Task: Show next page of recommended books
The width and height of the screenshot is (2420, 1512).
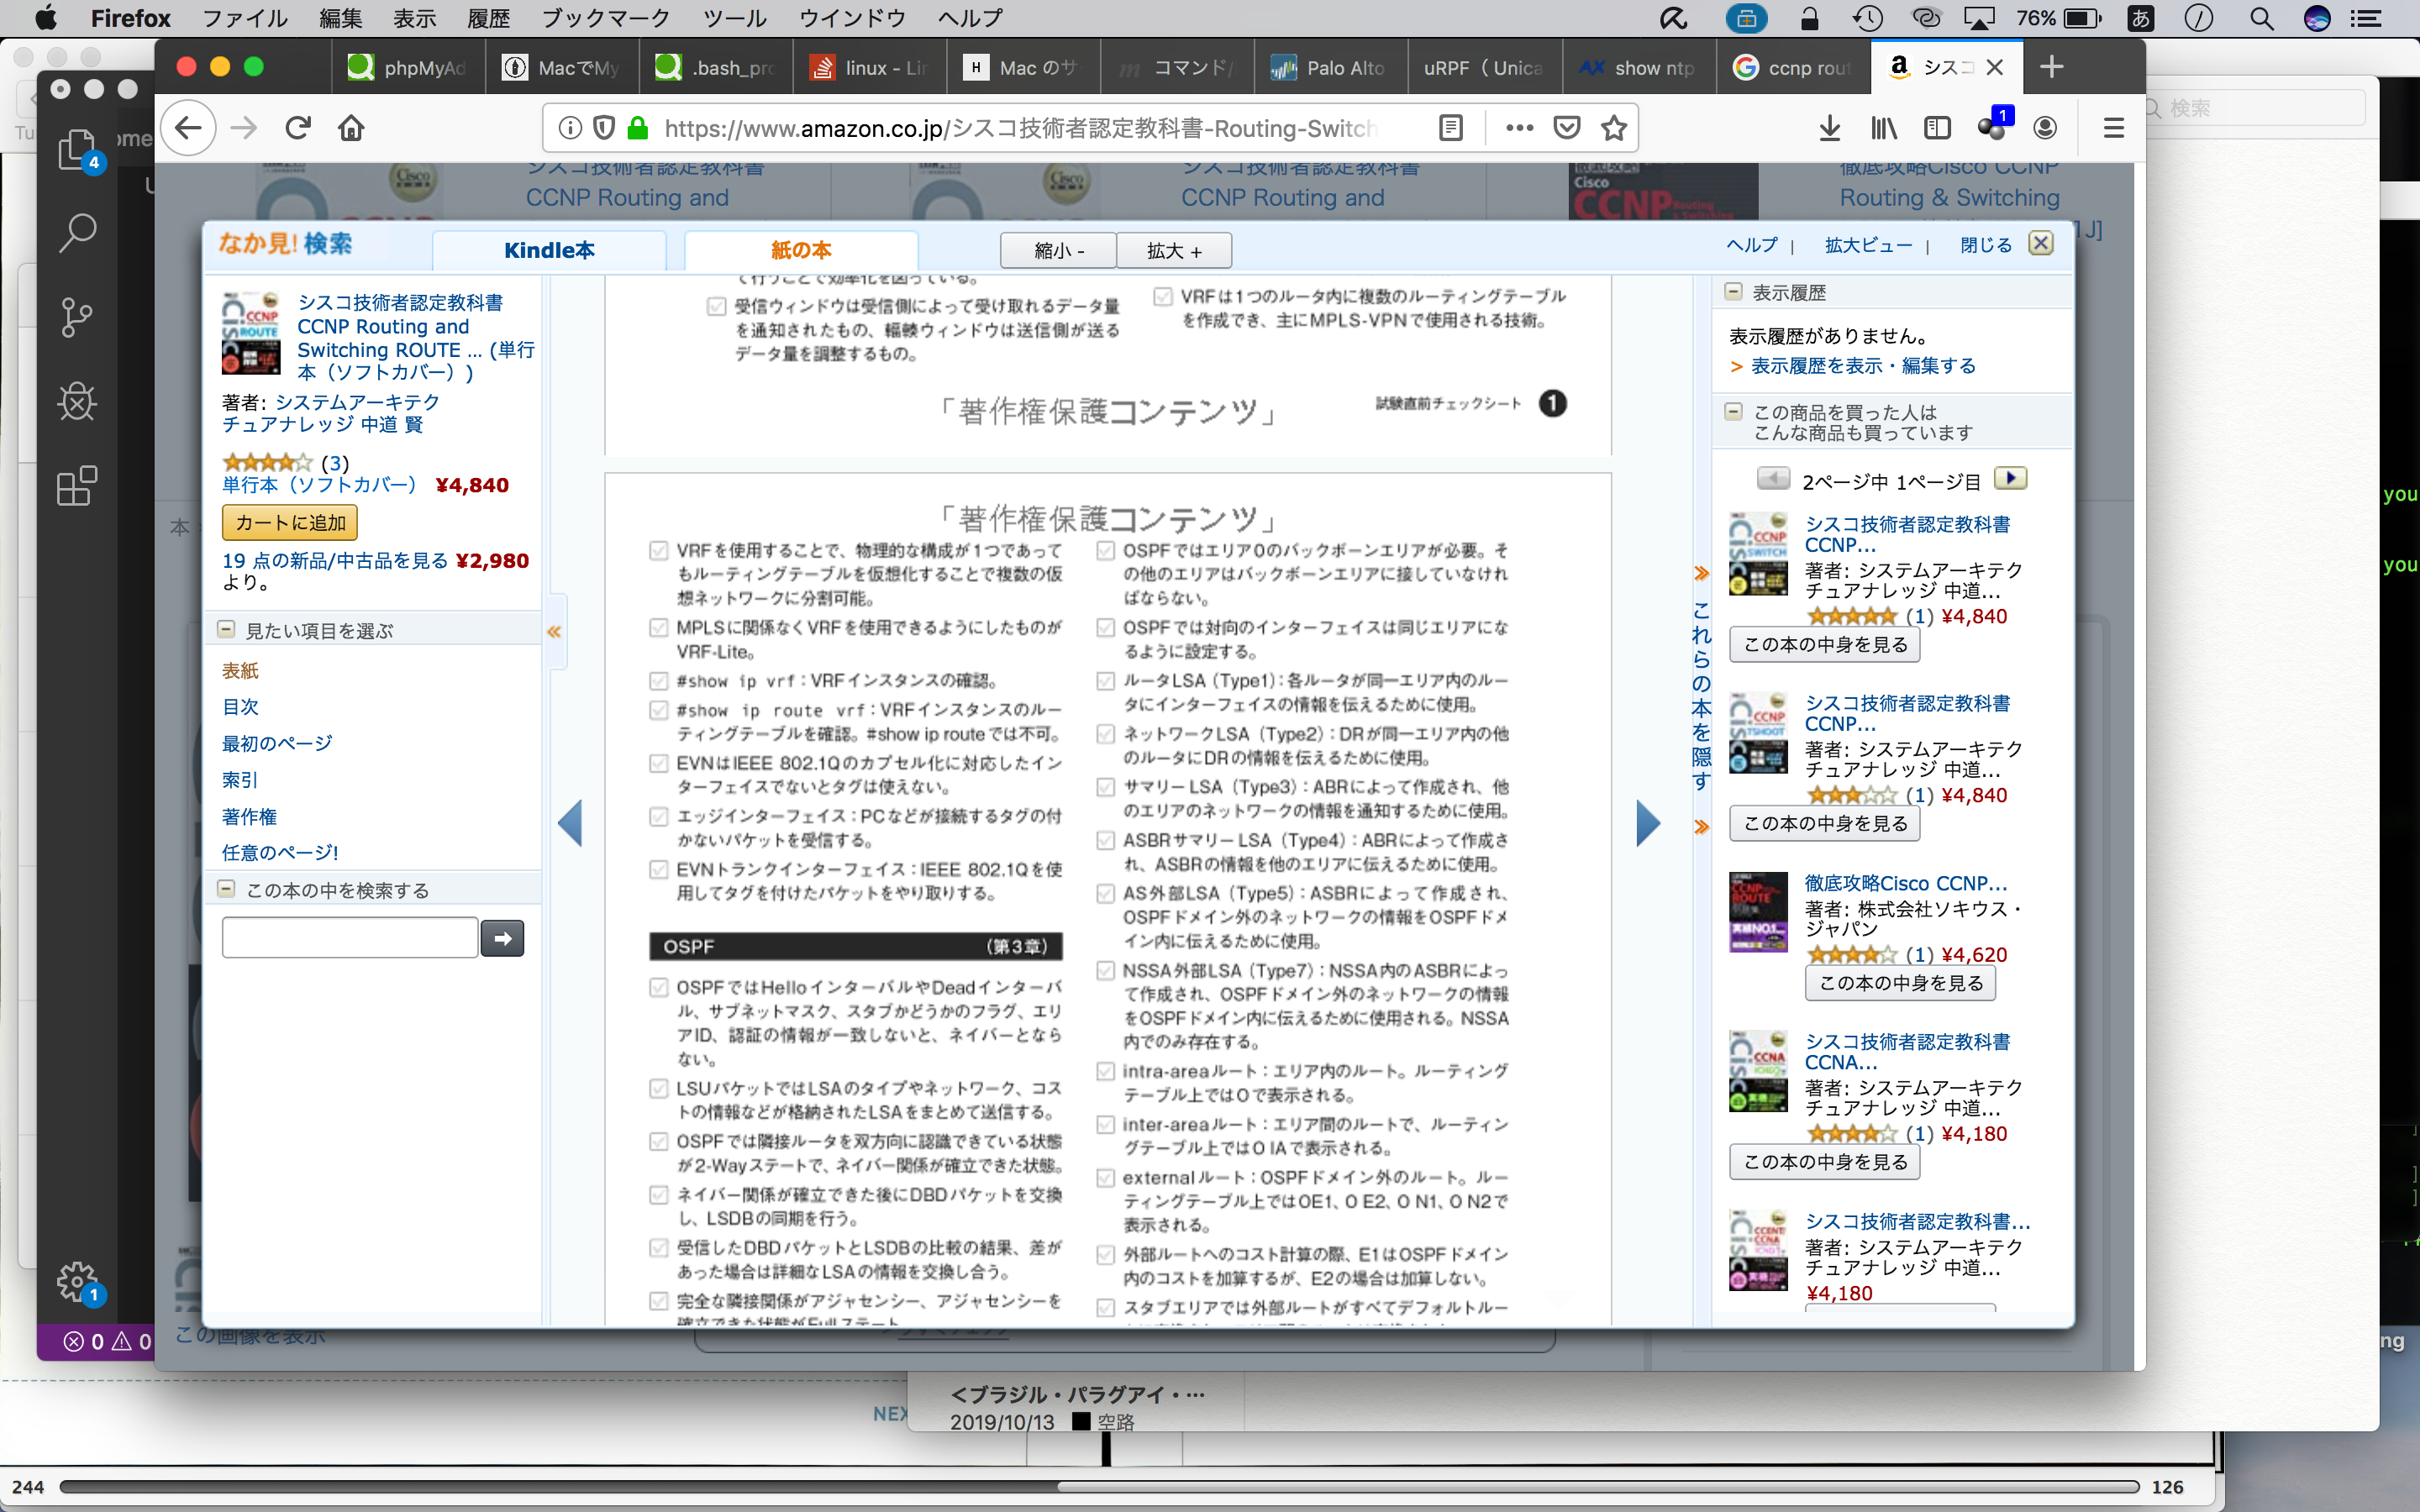Action: [x=2010, y=478]
